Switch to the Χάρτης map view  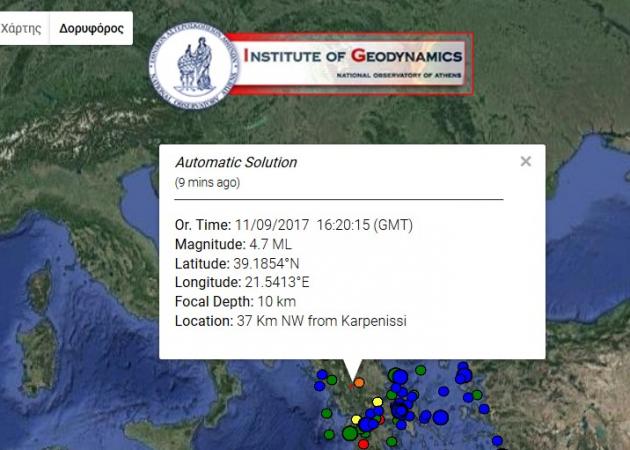[x=21, y=29]
